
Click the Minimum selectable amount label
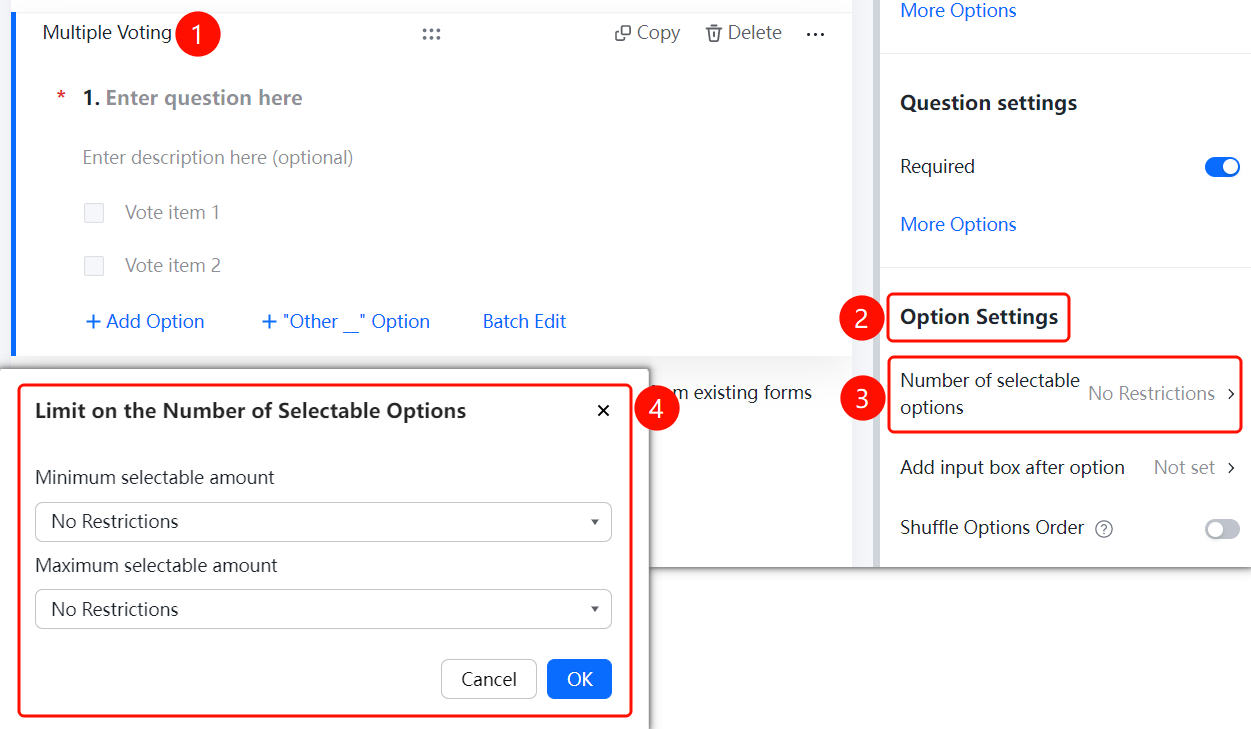[x=155, y=478]
